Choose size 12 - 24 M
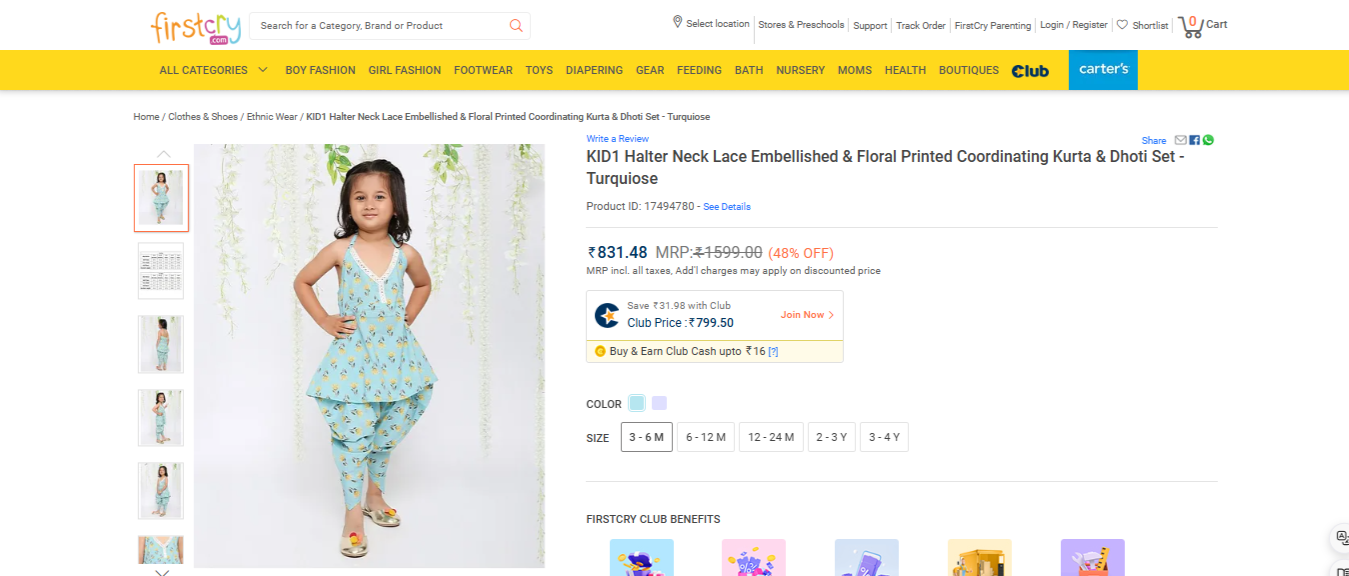The width and height of the screenshot is (1349, 576). [x=770, y=437]
